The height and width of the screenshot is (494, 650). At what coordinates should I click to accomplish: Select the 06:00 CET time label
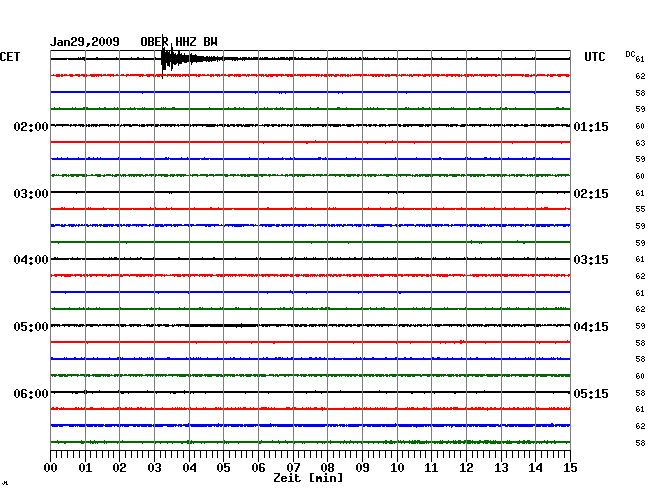[x=31, y=393]
